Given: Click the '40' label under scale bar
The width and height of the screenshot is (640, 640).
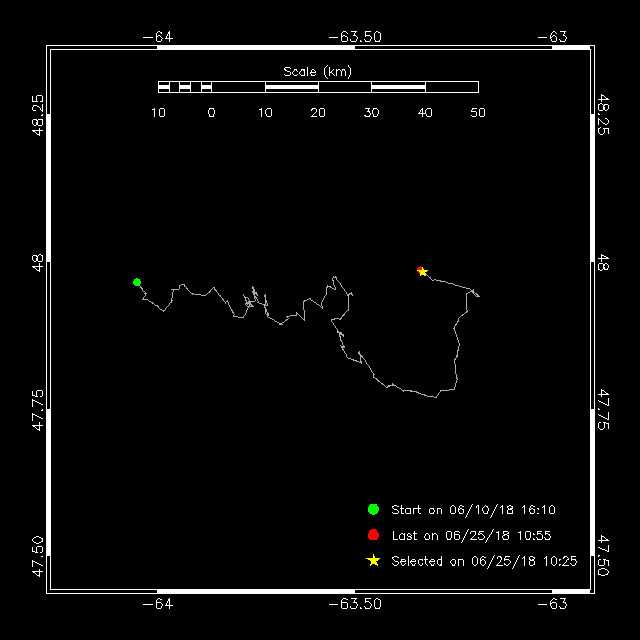Looking at the screenshot, I should (x=425, y=113).
